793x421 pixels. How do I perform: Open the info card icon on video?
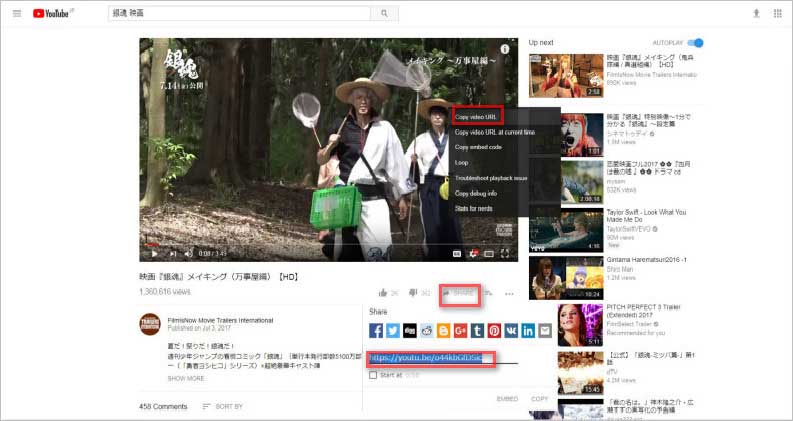pos(505,49)
